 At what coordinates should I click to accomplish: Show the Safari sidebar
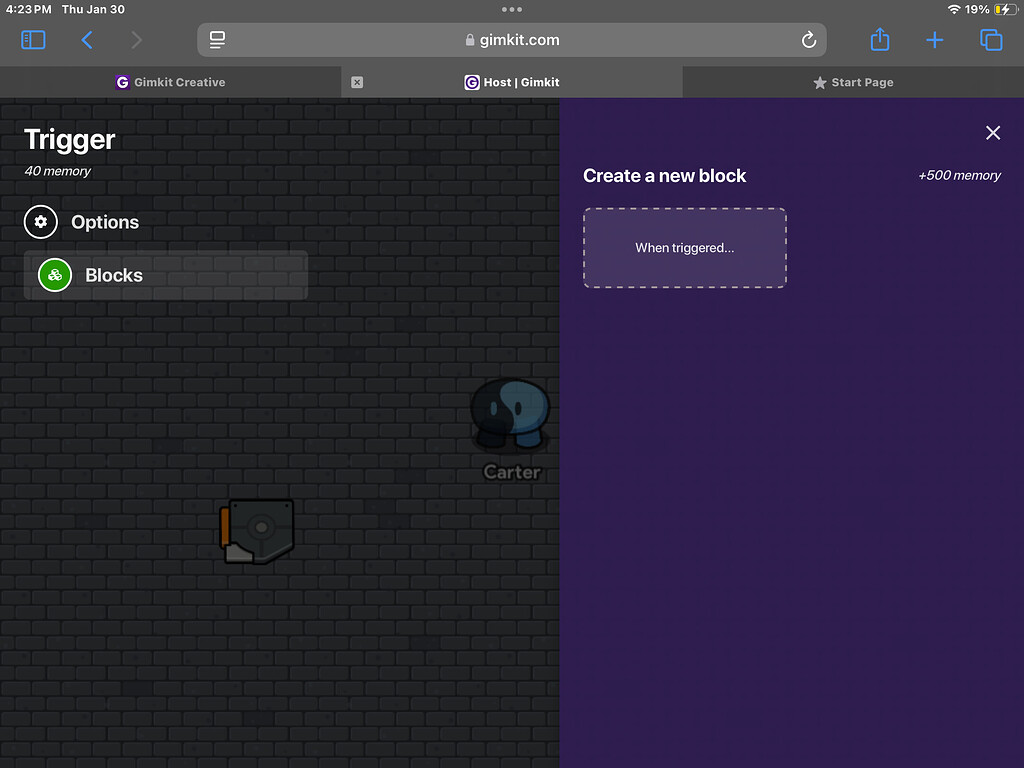[33, 40]
